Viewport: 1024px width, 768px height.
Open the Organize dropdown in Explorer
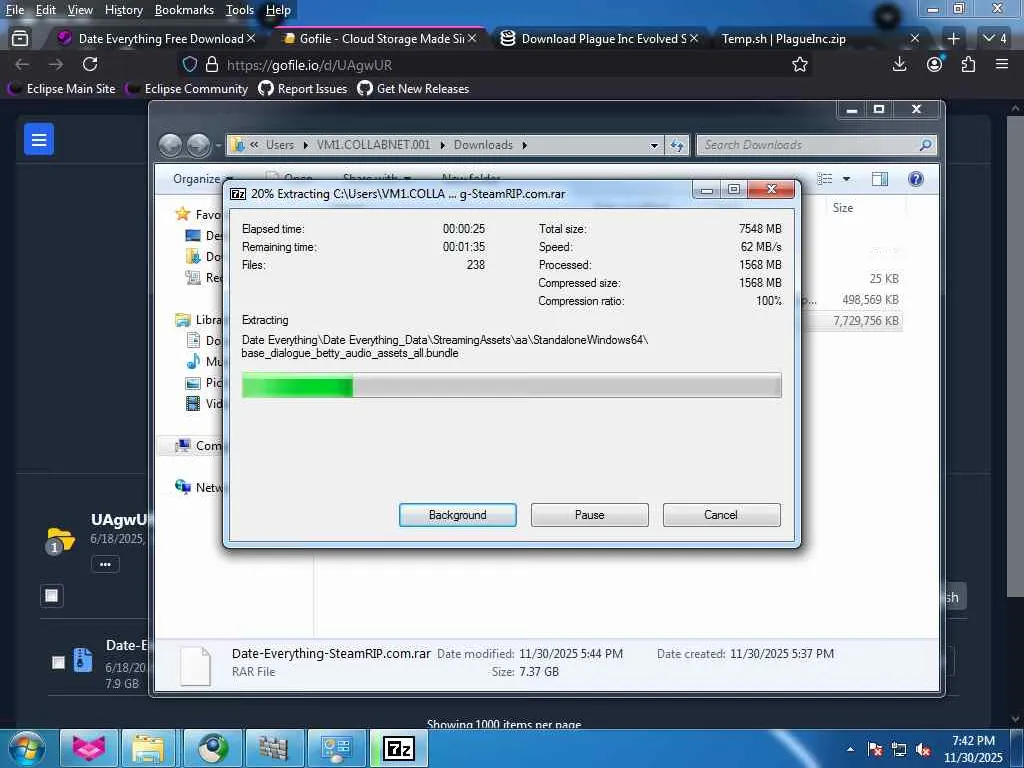coord(202,179)
